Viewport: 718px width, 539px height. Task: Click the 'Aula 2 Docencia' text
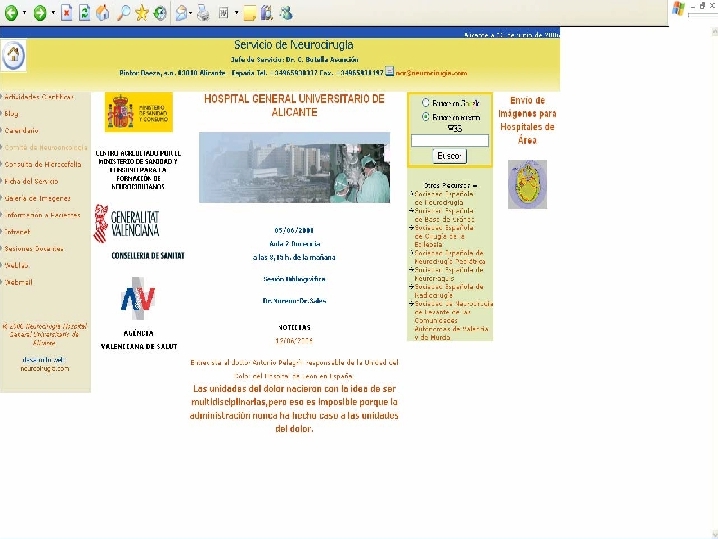(294, 244)
